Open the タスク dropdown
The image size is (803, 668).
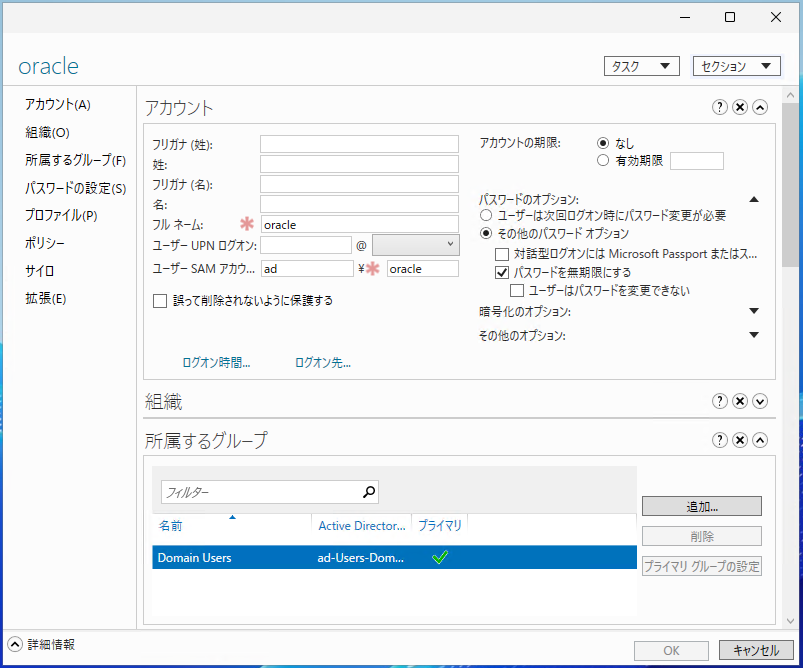click(642, 66)
